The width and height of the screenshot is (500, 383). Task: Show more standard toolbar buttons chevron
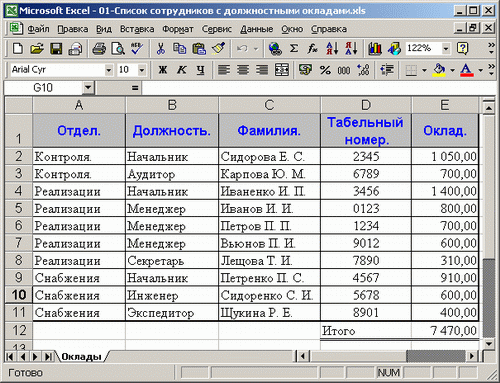[x=491, y=49]
